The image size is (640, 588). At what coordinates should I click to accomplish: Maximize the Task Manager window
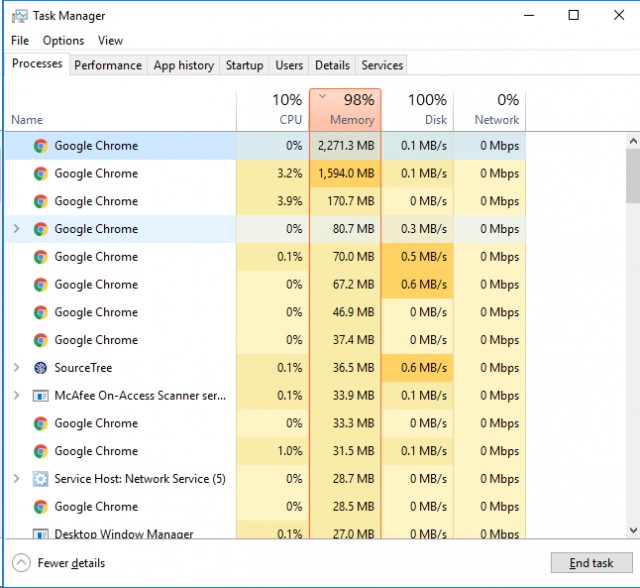(x=573, y=16)
